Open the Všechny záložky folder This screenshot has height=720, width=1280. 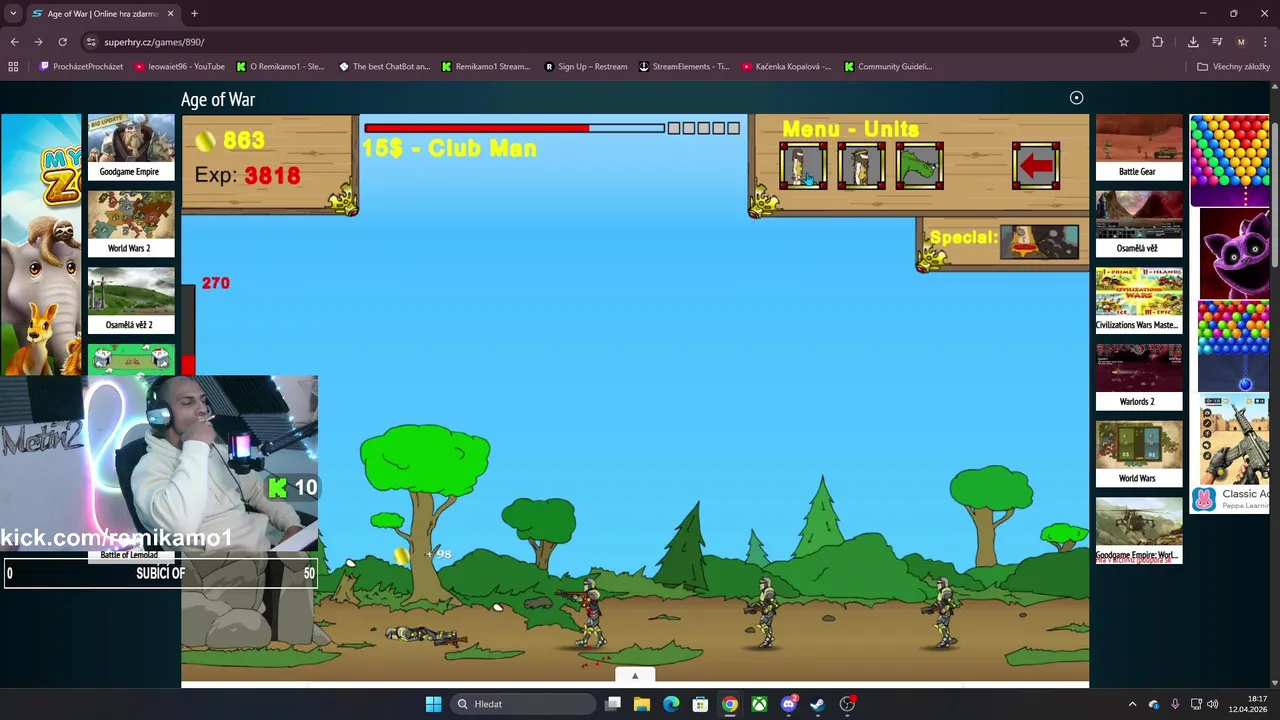tap(1233, 67)
